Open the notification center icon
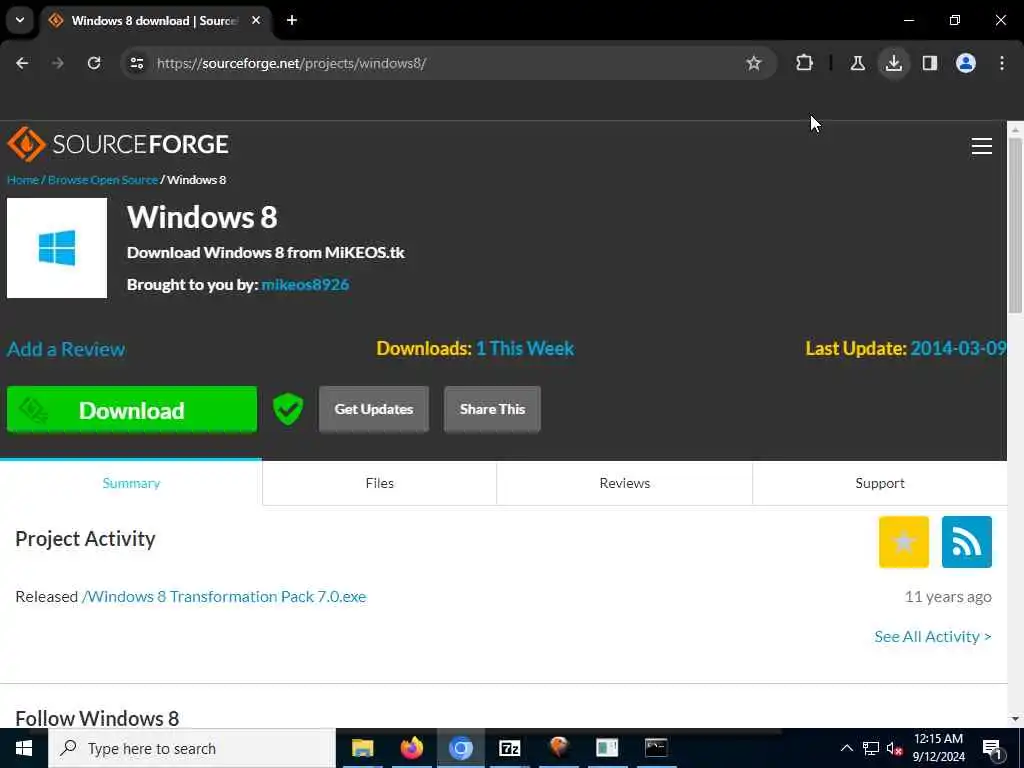1024x768 pixels. [993, 749]
